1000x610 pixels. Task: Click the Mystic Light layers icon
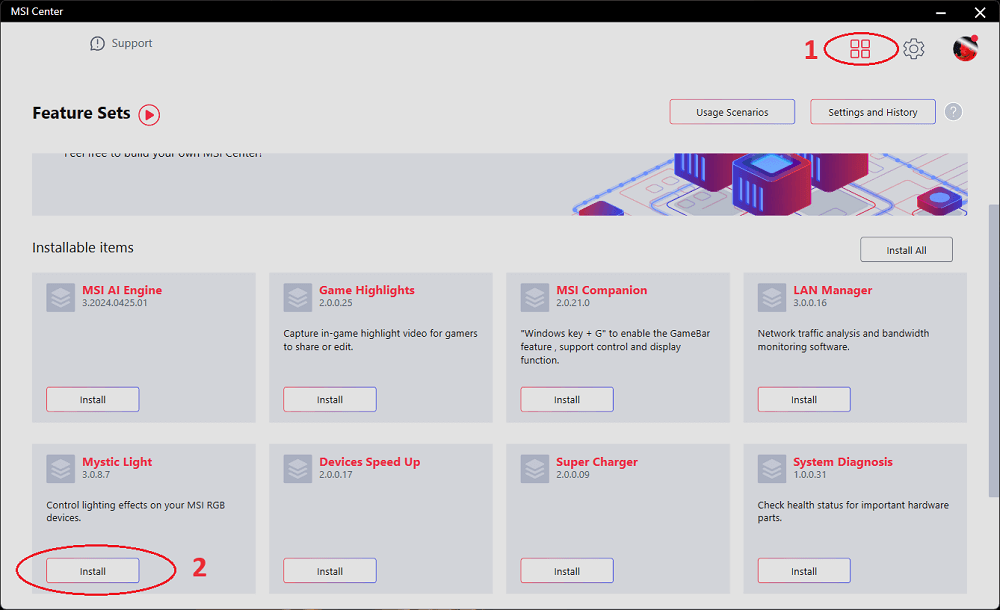61,469
